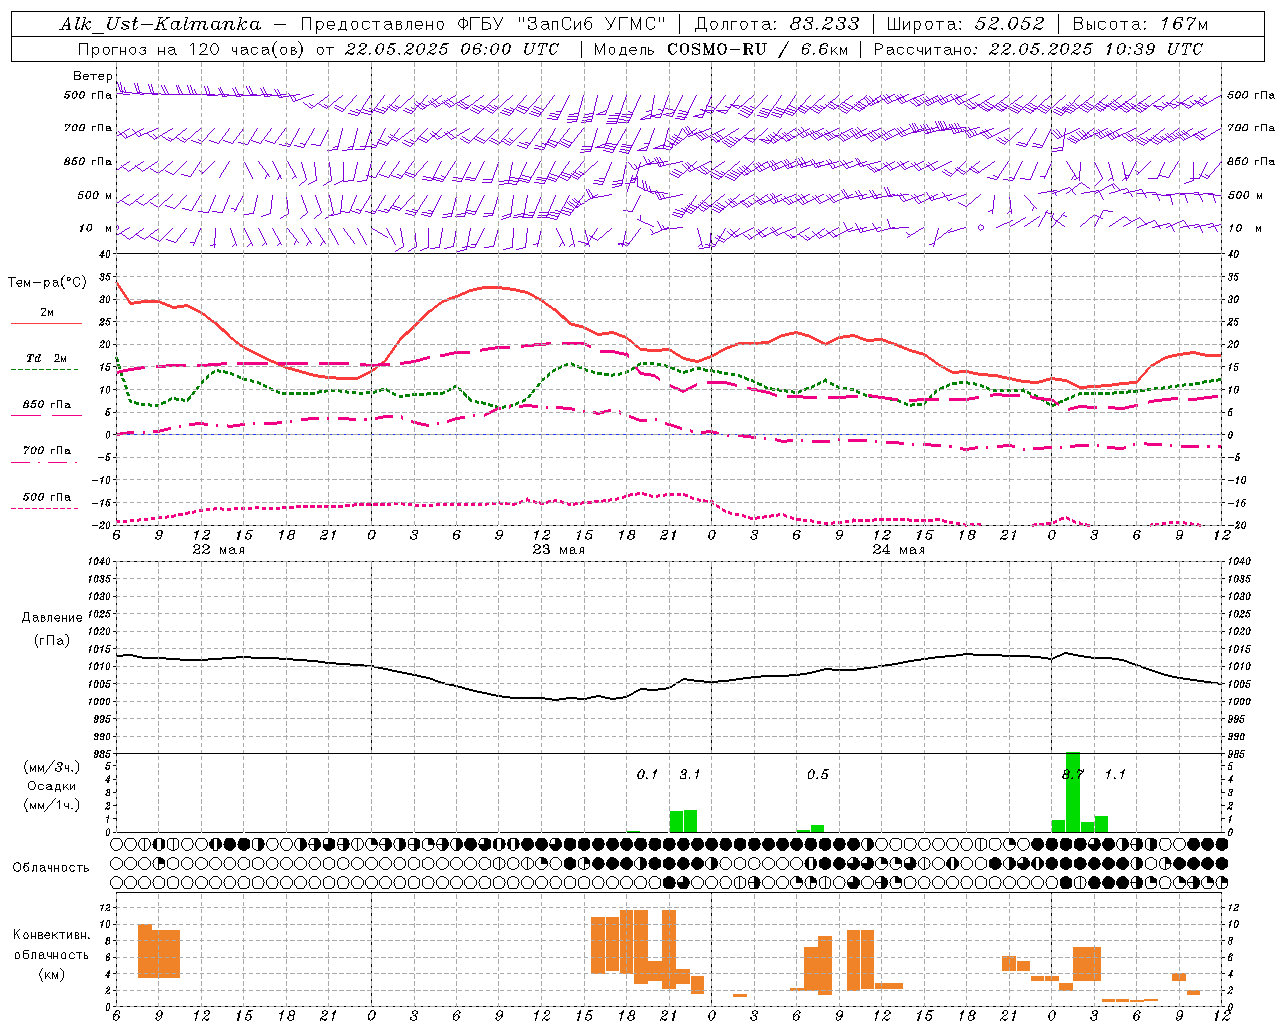This screenshot has height=1024, width=1280.
Task: Click the Td 2м legend entry
Action: [x=46, y=358]
